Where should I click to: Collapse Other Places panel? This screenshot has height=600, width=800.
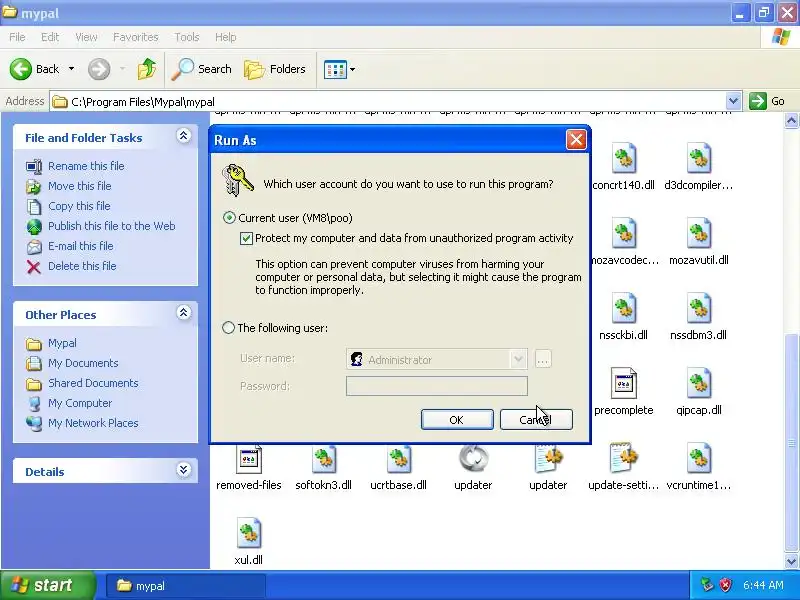pos(184,313)
